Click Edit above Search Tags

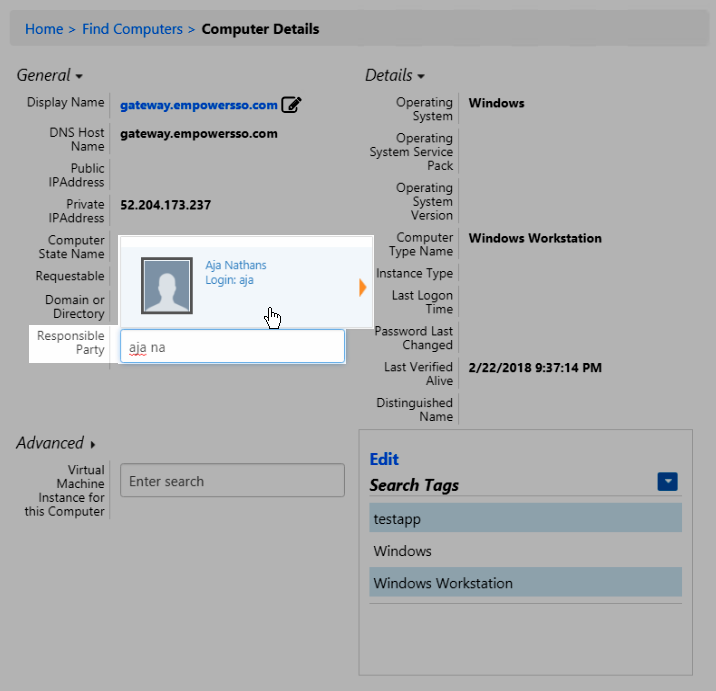pyautogui.click(x=384, y=459)
